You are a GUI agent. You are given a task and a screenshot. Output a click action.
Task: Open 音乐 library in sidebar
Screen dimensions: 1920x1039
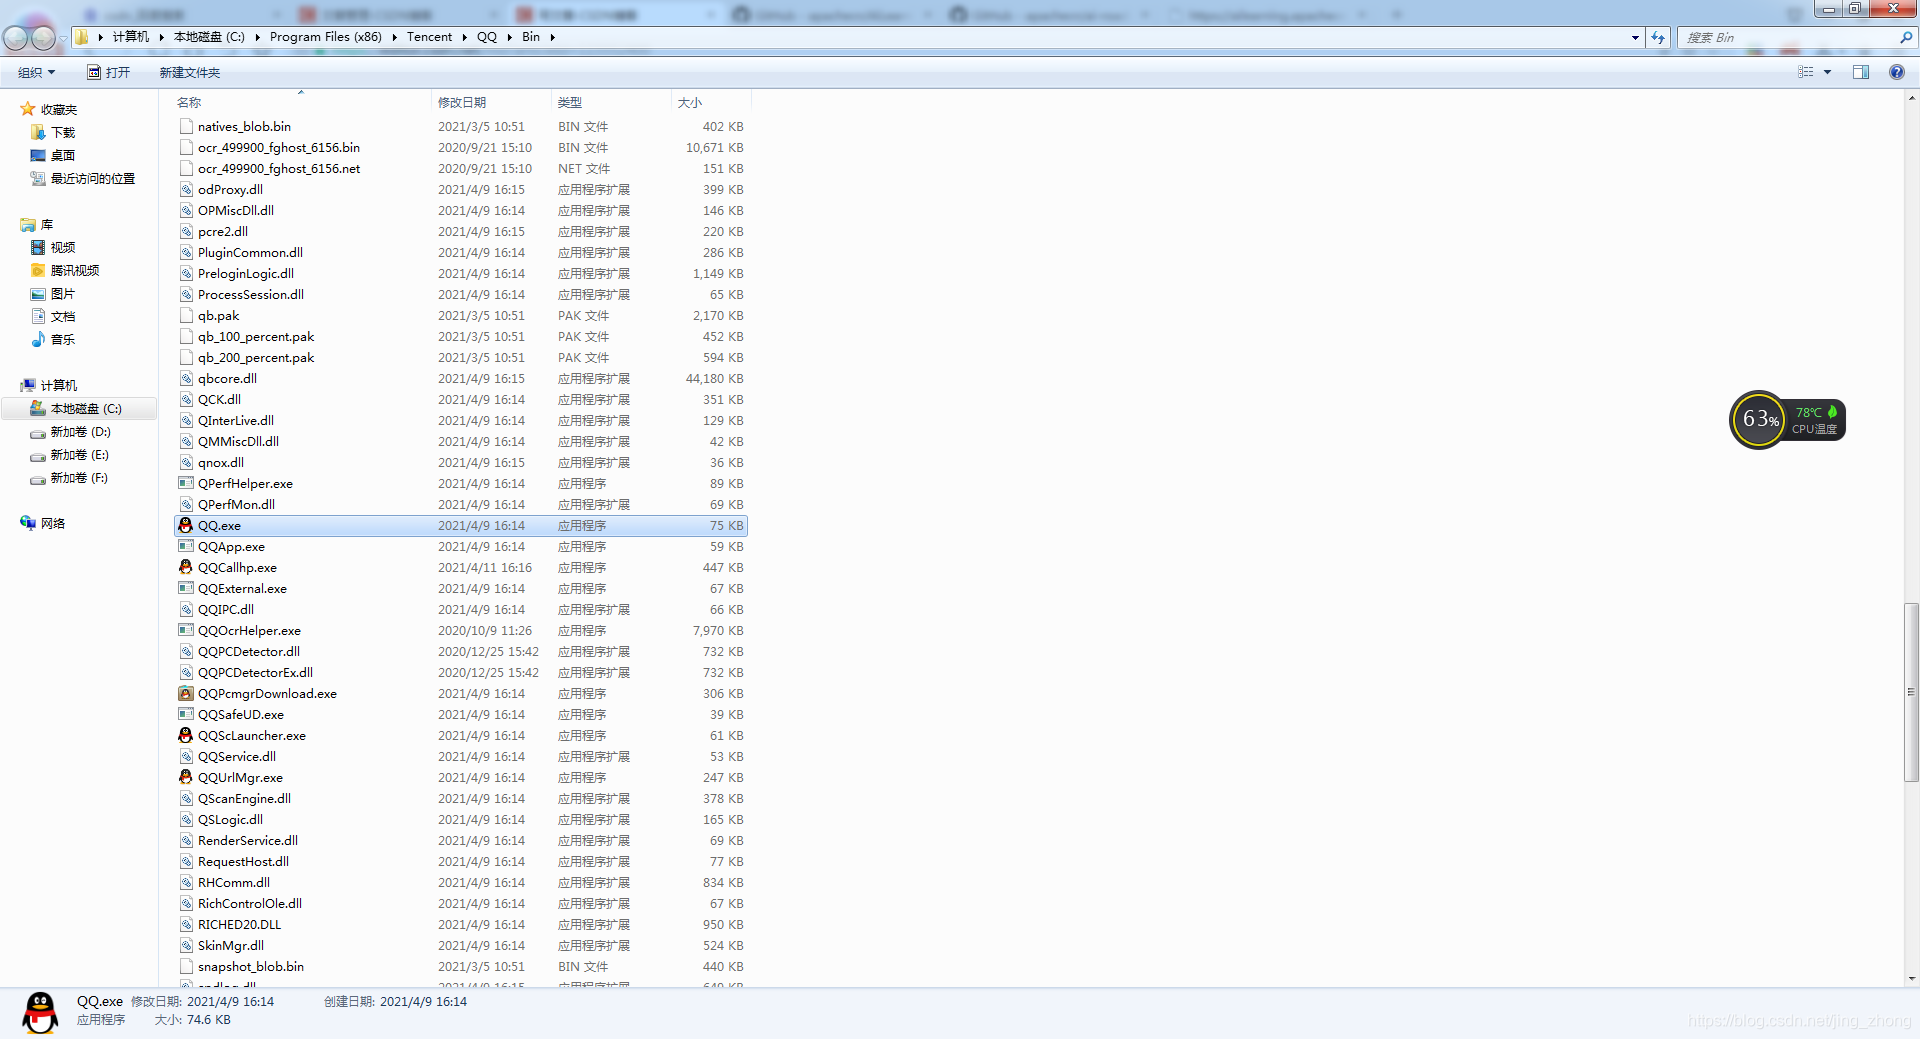[x=63, y=339]
